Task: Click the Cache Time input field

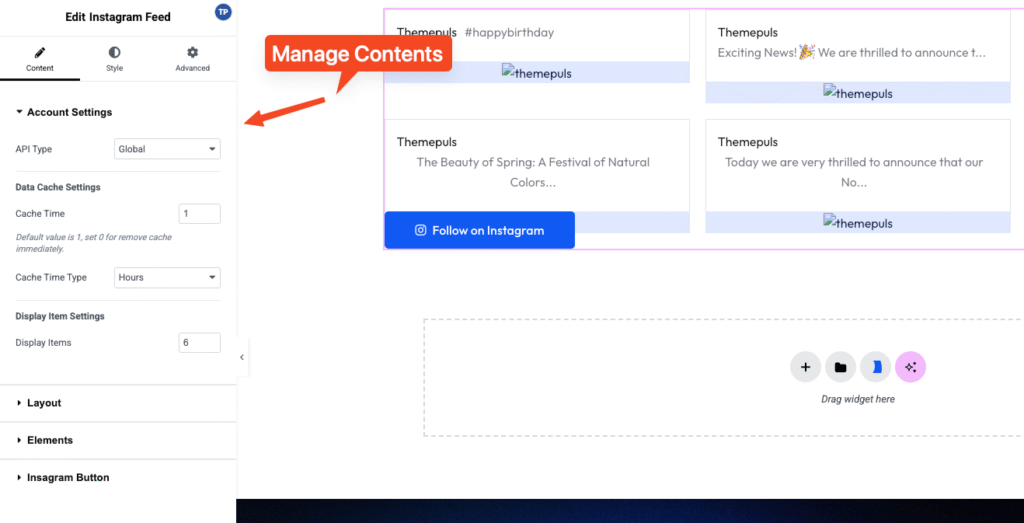Action: click(199, 214)
